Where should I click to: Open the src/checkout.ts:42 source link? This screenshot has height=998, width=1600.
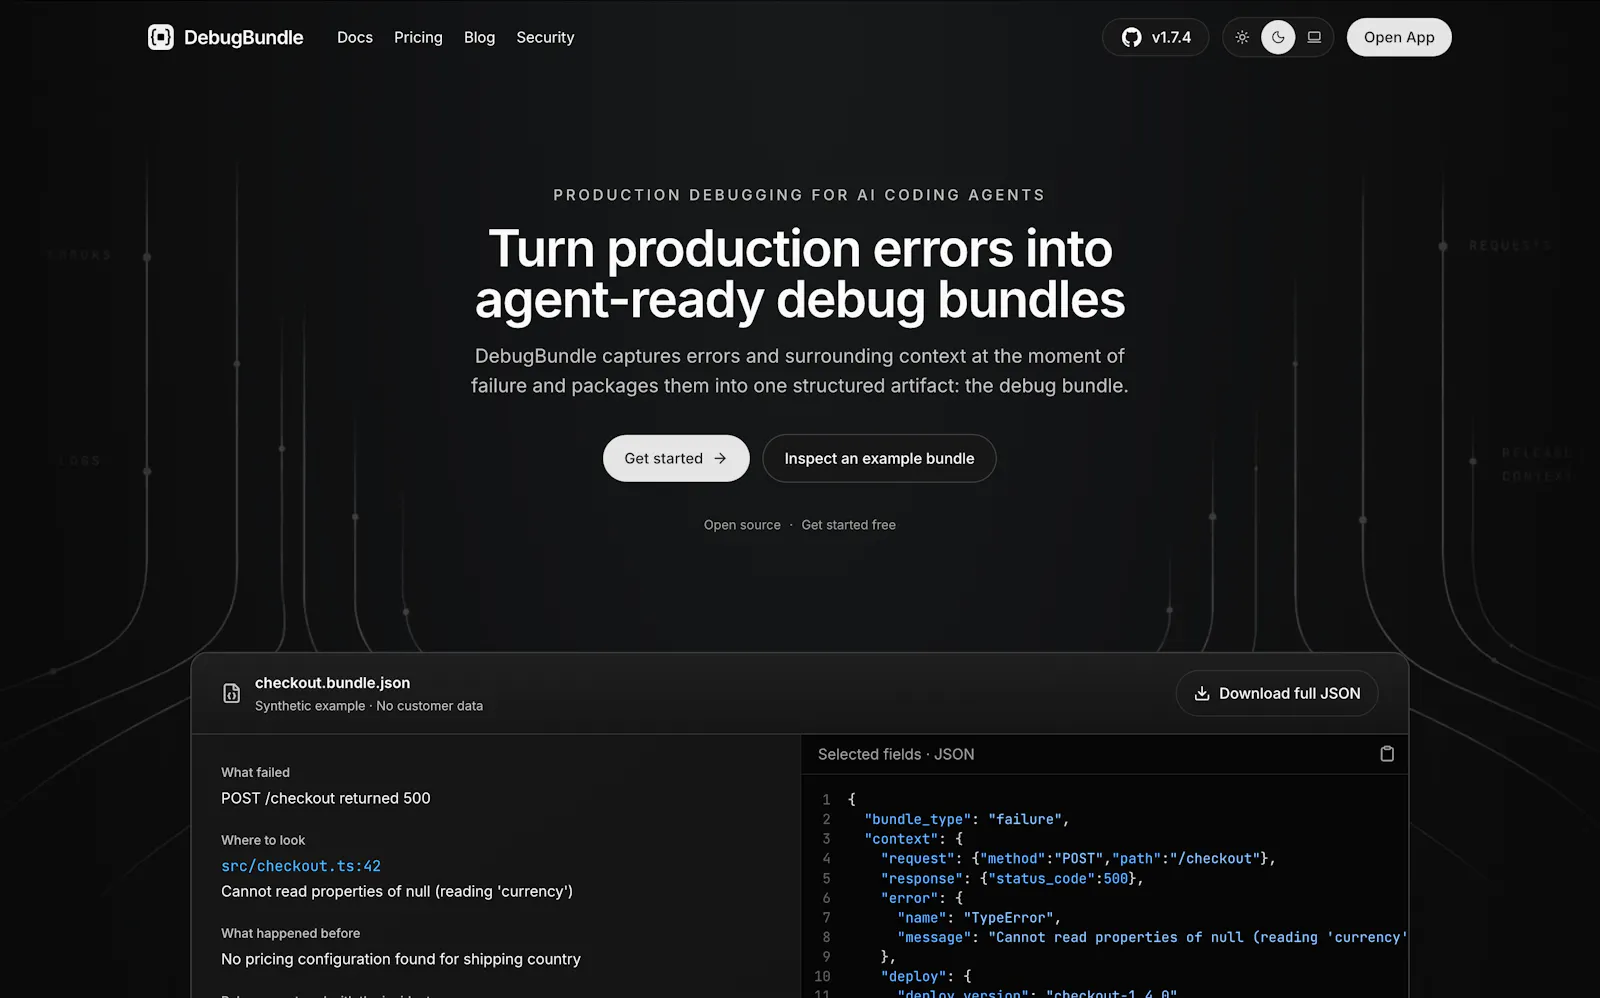pos(301,866)
